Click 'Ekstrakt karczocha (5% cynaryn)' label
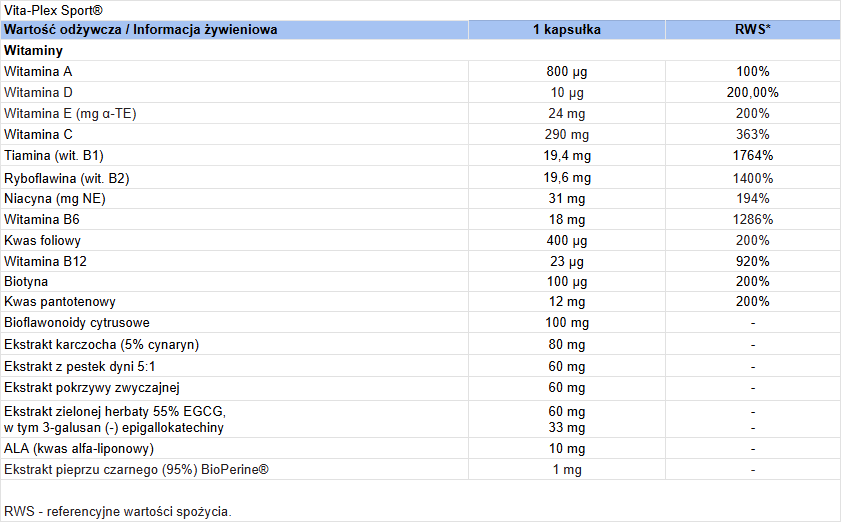The width and height of the screenshot is (841, 522). [101, 344]
